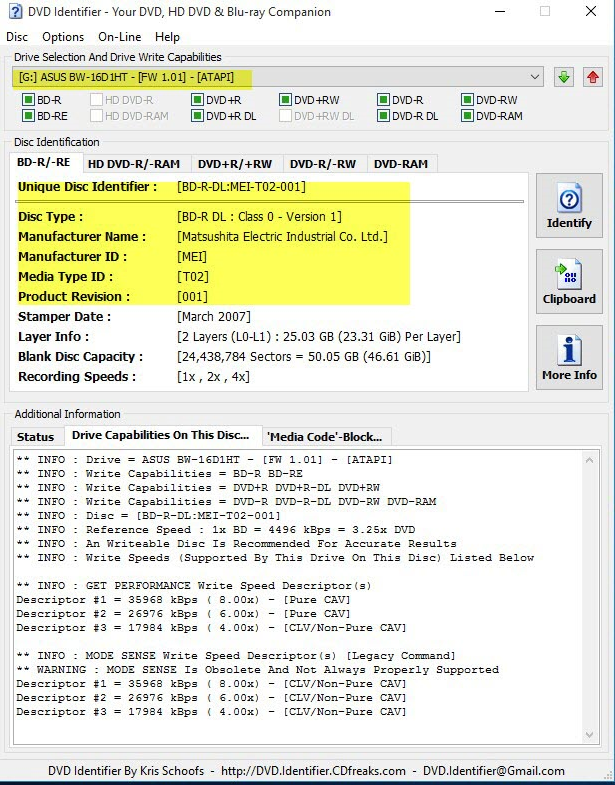This screenshot has width=615, height=785.
Task: Switch to the BD-R/-RE tab
Action: pyautogui.click(x=44, y=162)
